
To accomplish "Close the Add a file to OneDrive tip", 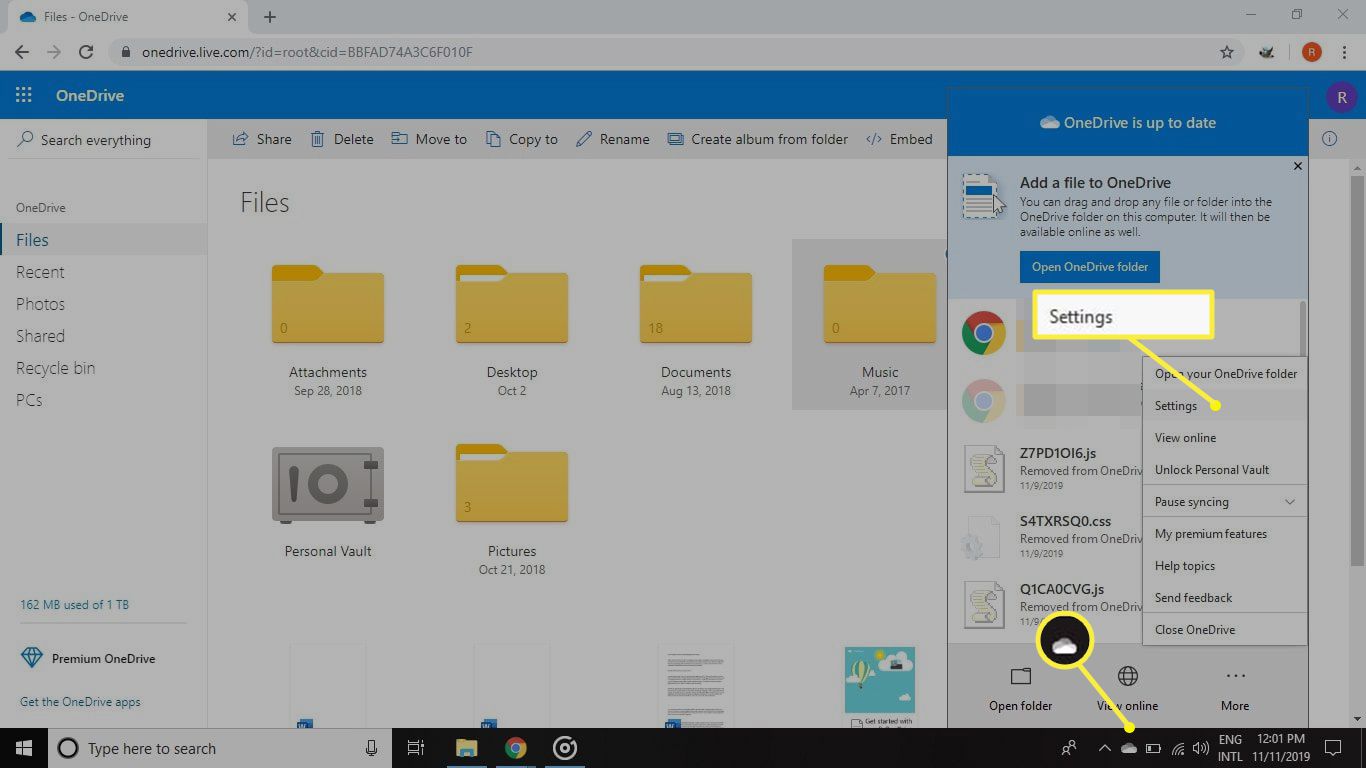I will click(x=1298, y=166).
